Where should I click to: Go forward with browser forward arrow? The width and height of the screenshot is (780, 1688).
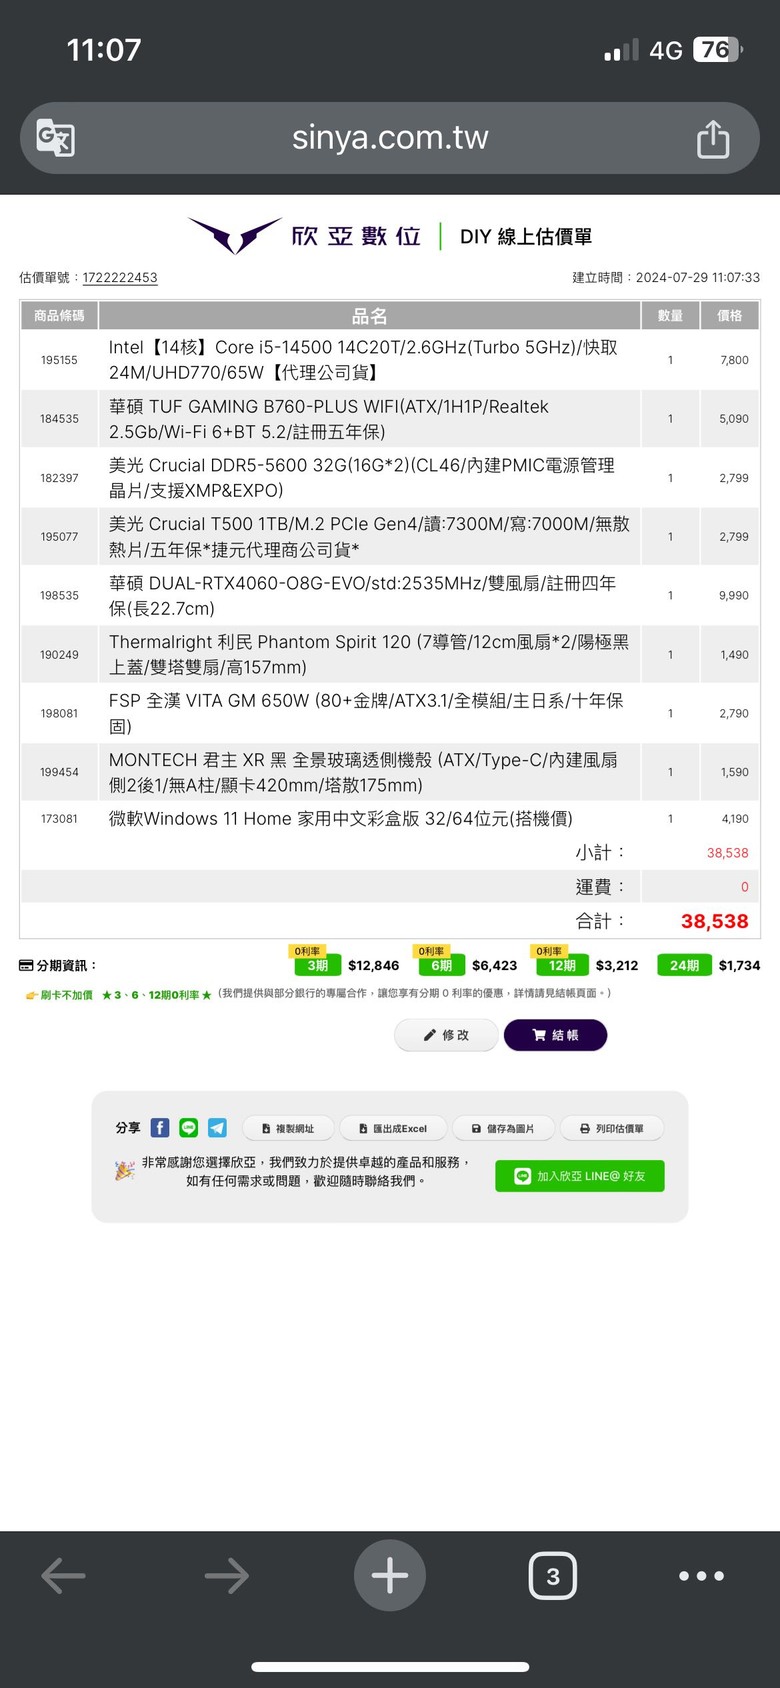pyautogui.click(x=227, y=1576)
